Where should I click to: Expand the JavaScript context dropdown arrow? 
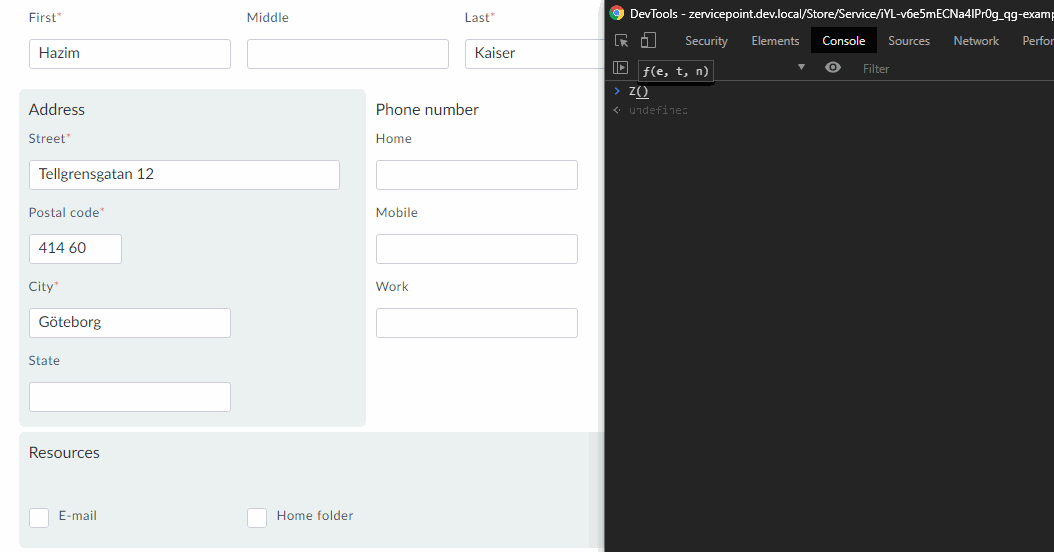click(x=801, y=68)
